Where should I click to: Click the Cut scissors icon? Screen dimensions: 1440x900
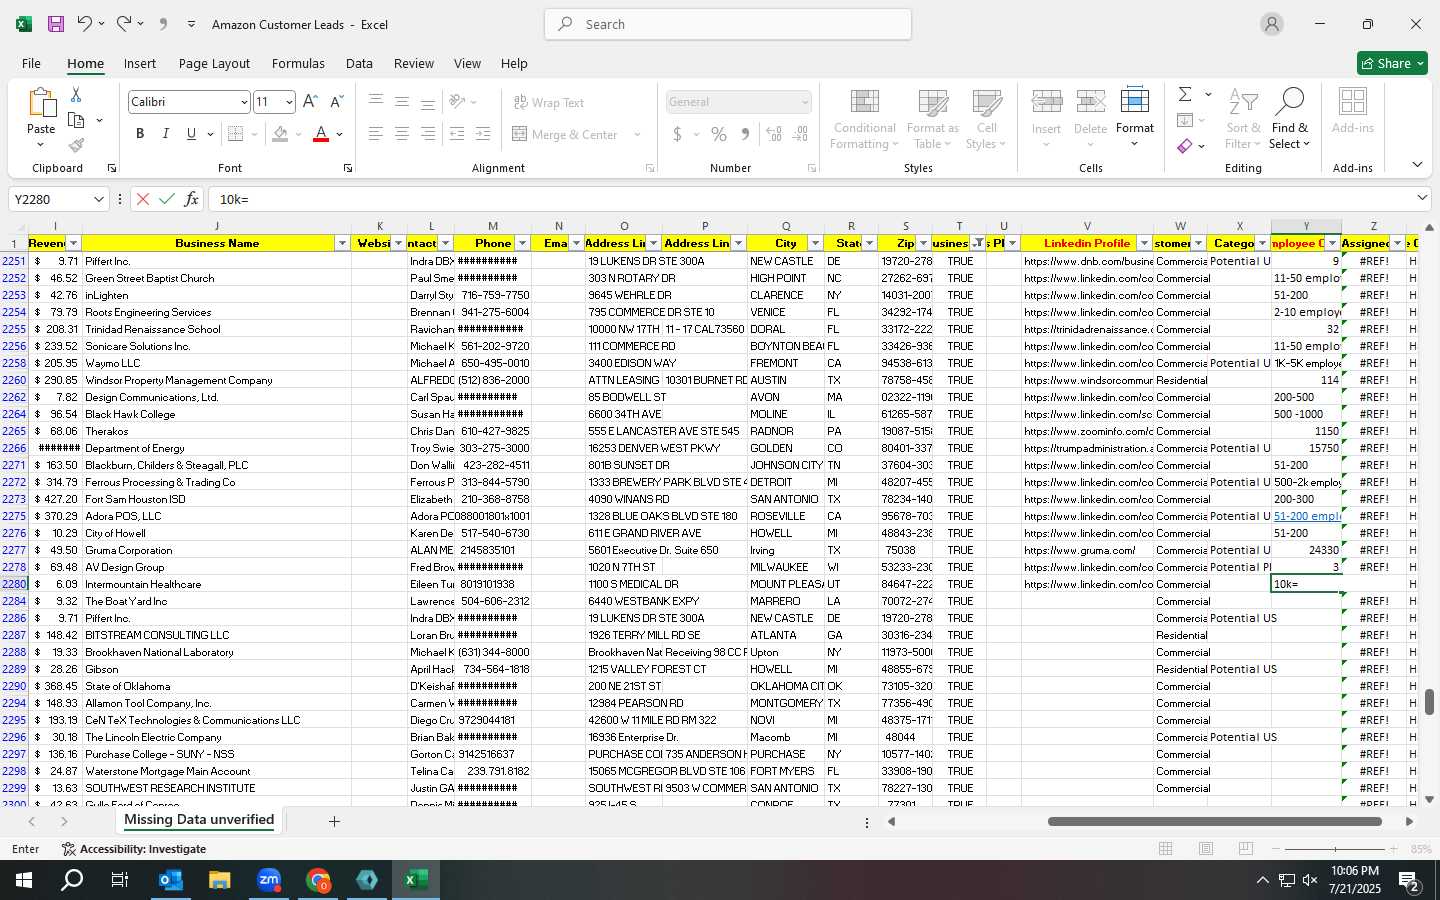coord(76,94)
